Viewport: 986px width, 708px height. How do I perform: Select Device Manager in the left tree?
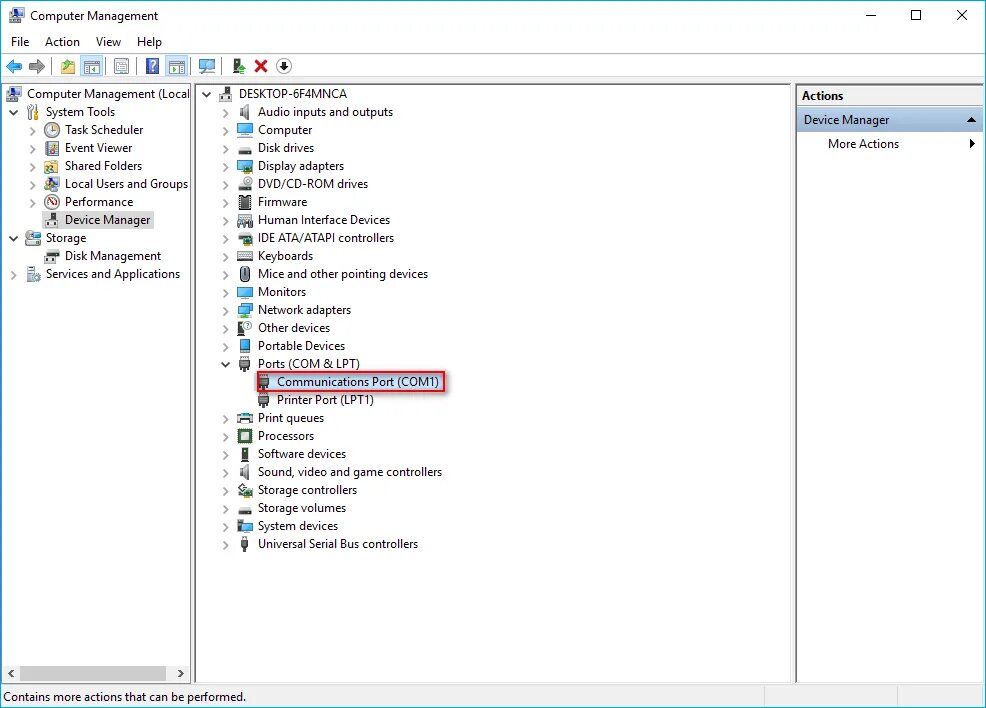click(x=108, y=220)
